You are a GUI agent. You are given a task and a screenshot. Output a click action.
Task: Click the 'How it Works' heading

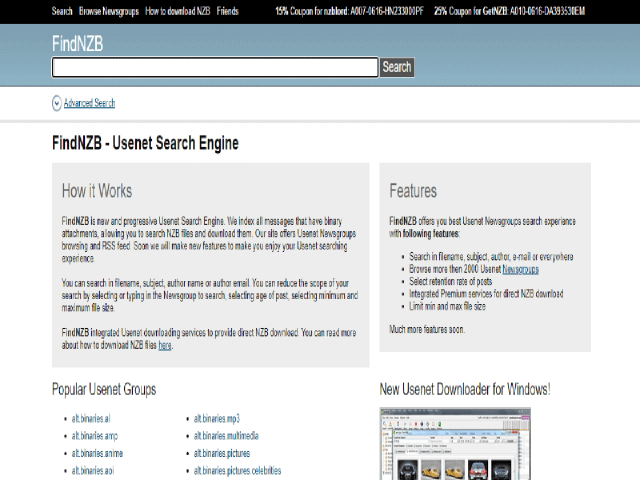tap(97, 191)
